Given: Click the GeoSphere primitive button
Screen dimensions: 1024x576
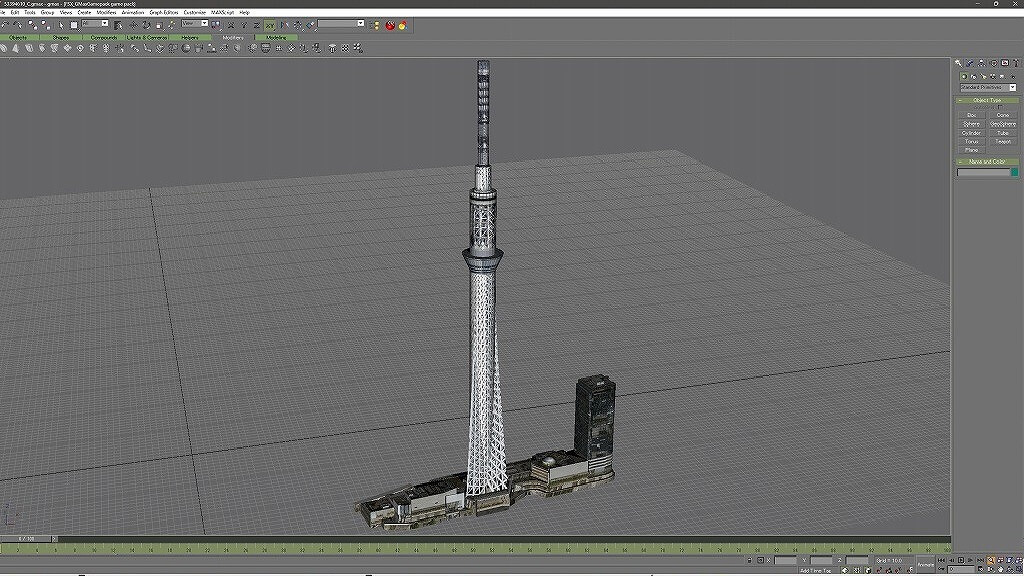Looking at the screenshot, I should (1002, 124).
